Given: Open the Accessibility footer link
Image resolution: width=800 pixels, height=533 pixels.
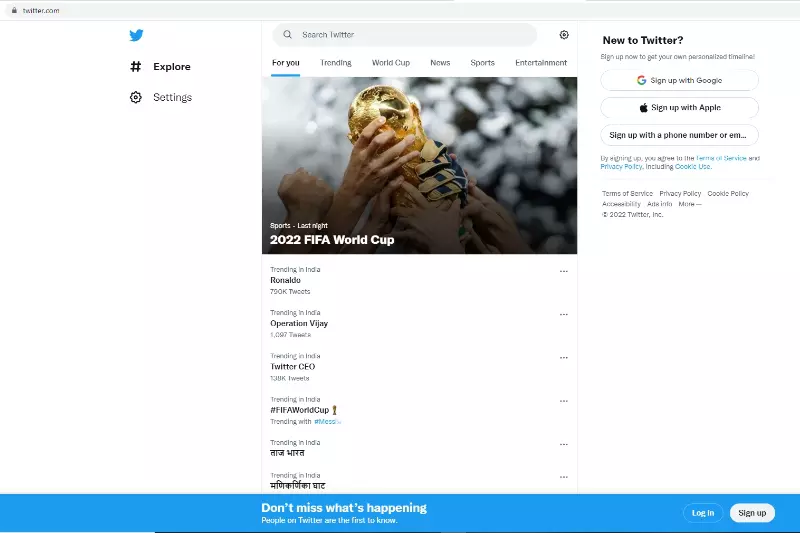Looking at the screenshot, I should 621,204.
